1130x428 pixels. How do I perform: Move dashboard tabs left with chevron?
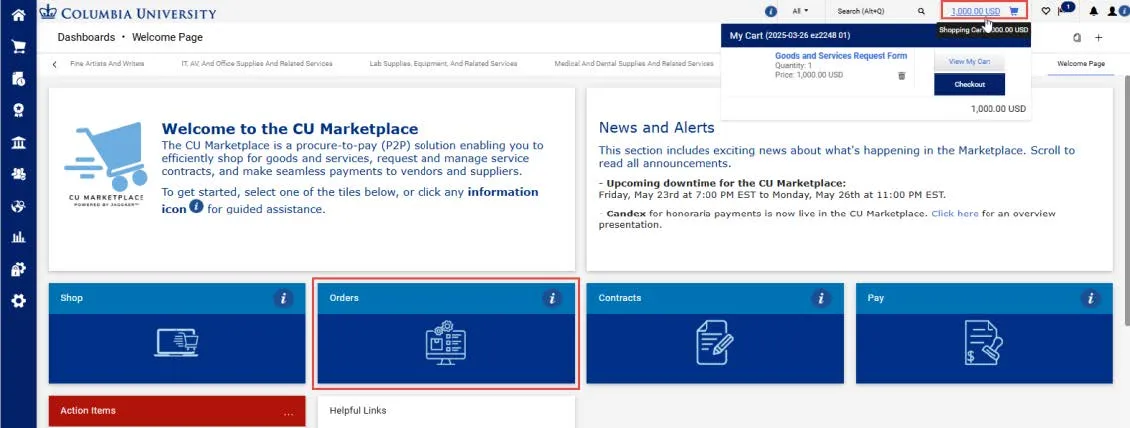55,64
